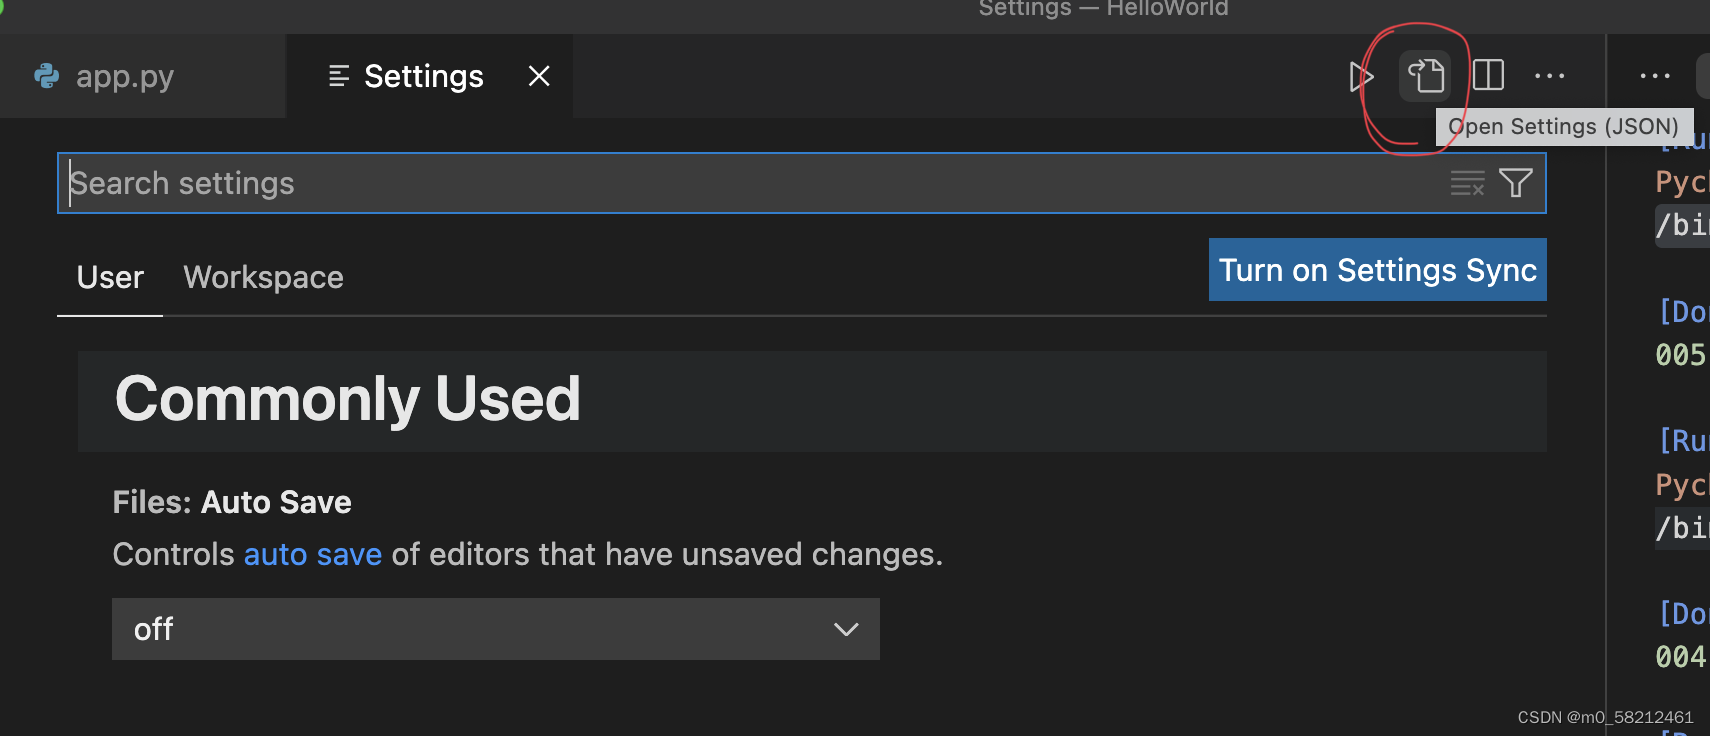Click the settings list icon on Settings tab

point(337,75)
